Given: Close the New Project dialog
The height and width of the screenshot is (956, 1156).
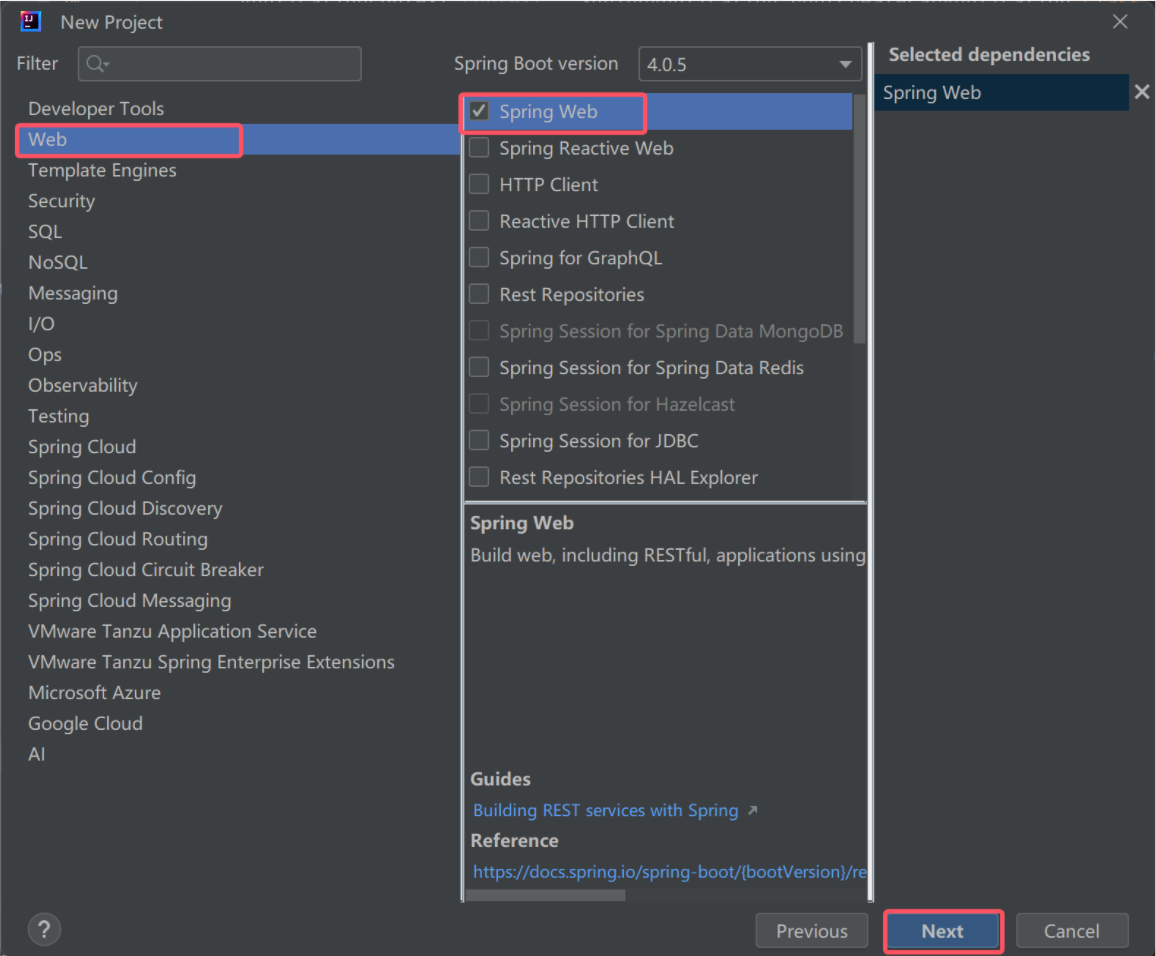Looking at the screenshot, I should click(1120, 22).
